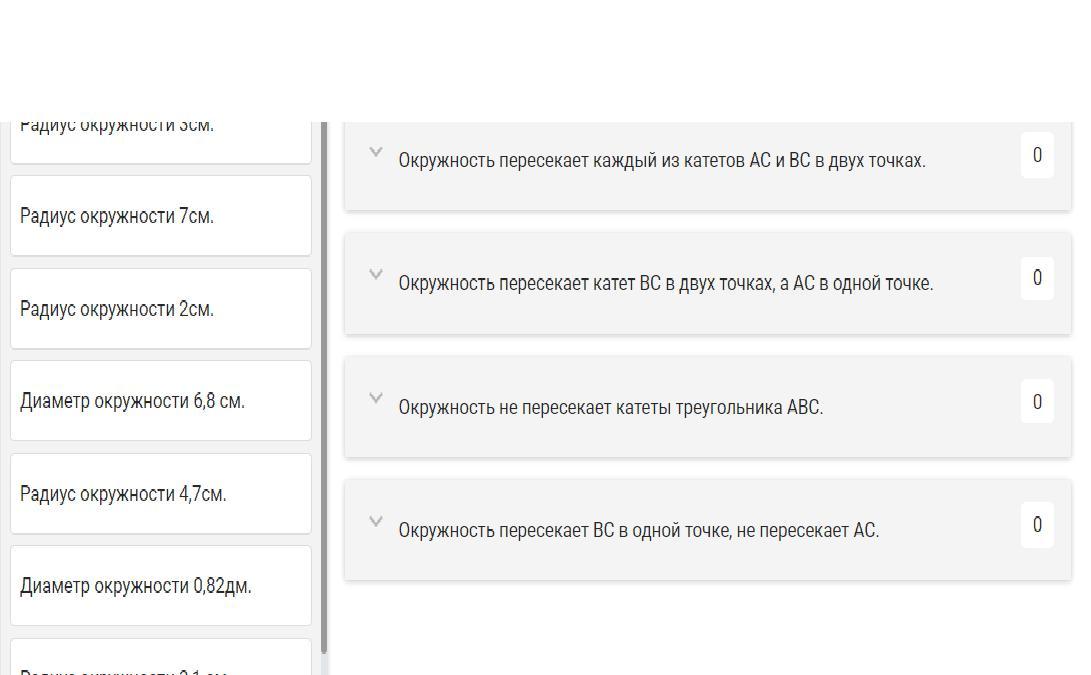Image resolution: width=1091 pixels, height=675 pixels.
Task: Select the 'Радиус окружности 2см.' card
Action: 161,309
